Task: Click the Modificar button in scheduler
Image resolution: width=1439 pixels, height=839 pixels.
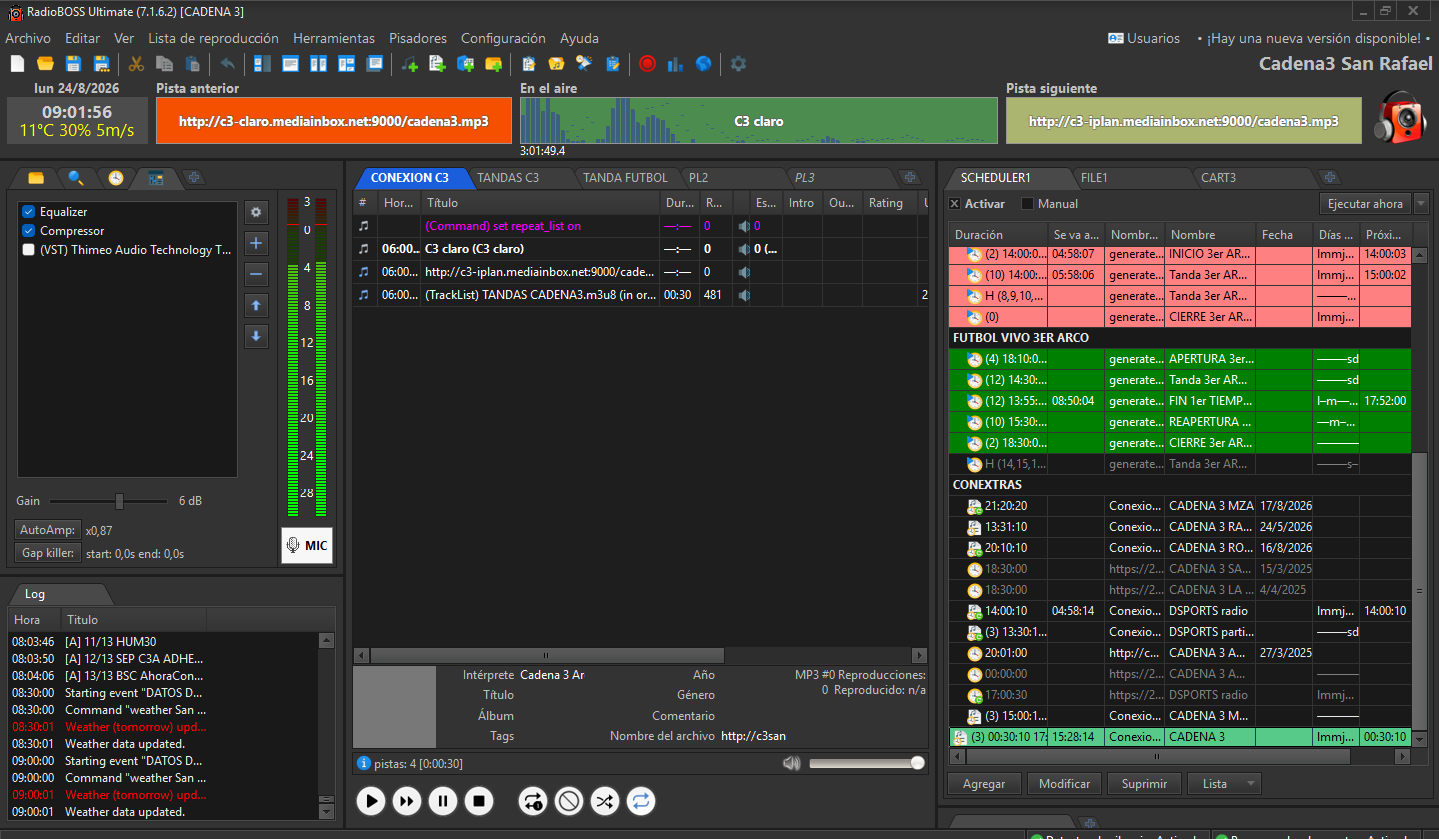Action: (1065, 784)
